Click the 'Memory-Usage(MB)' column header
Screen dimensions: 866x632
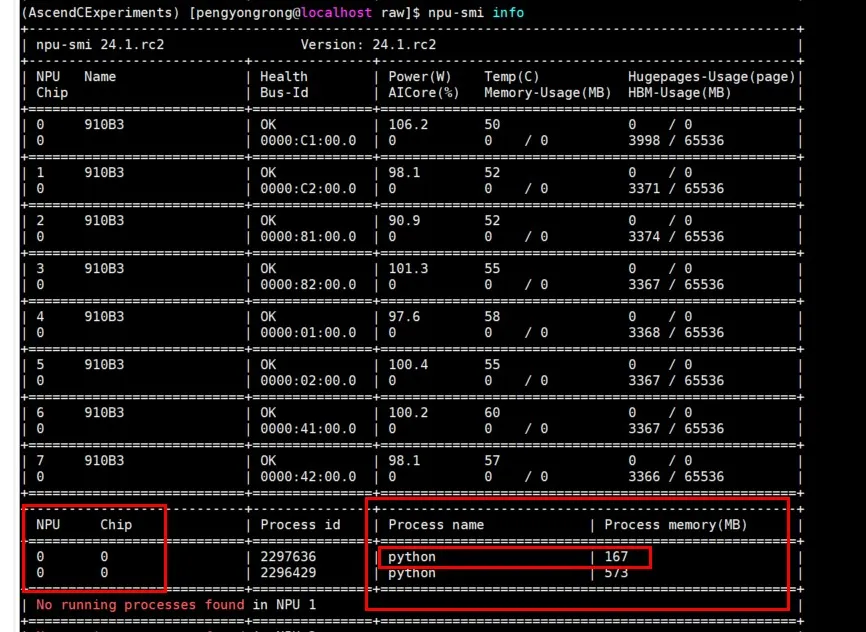click(x=548, y=92)
